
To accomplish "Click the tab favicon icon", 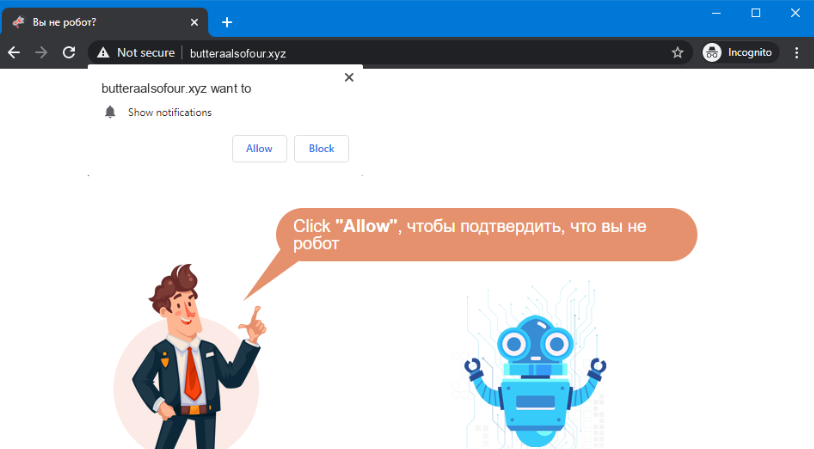I will click(19, 22).
